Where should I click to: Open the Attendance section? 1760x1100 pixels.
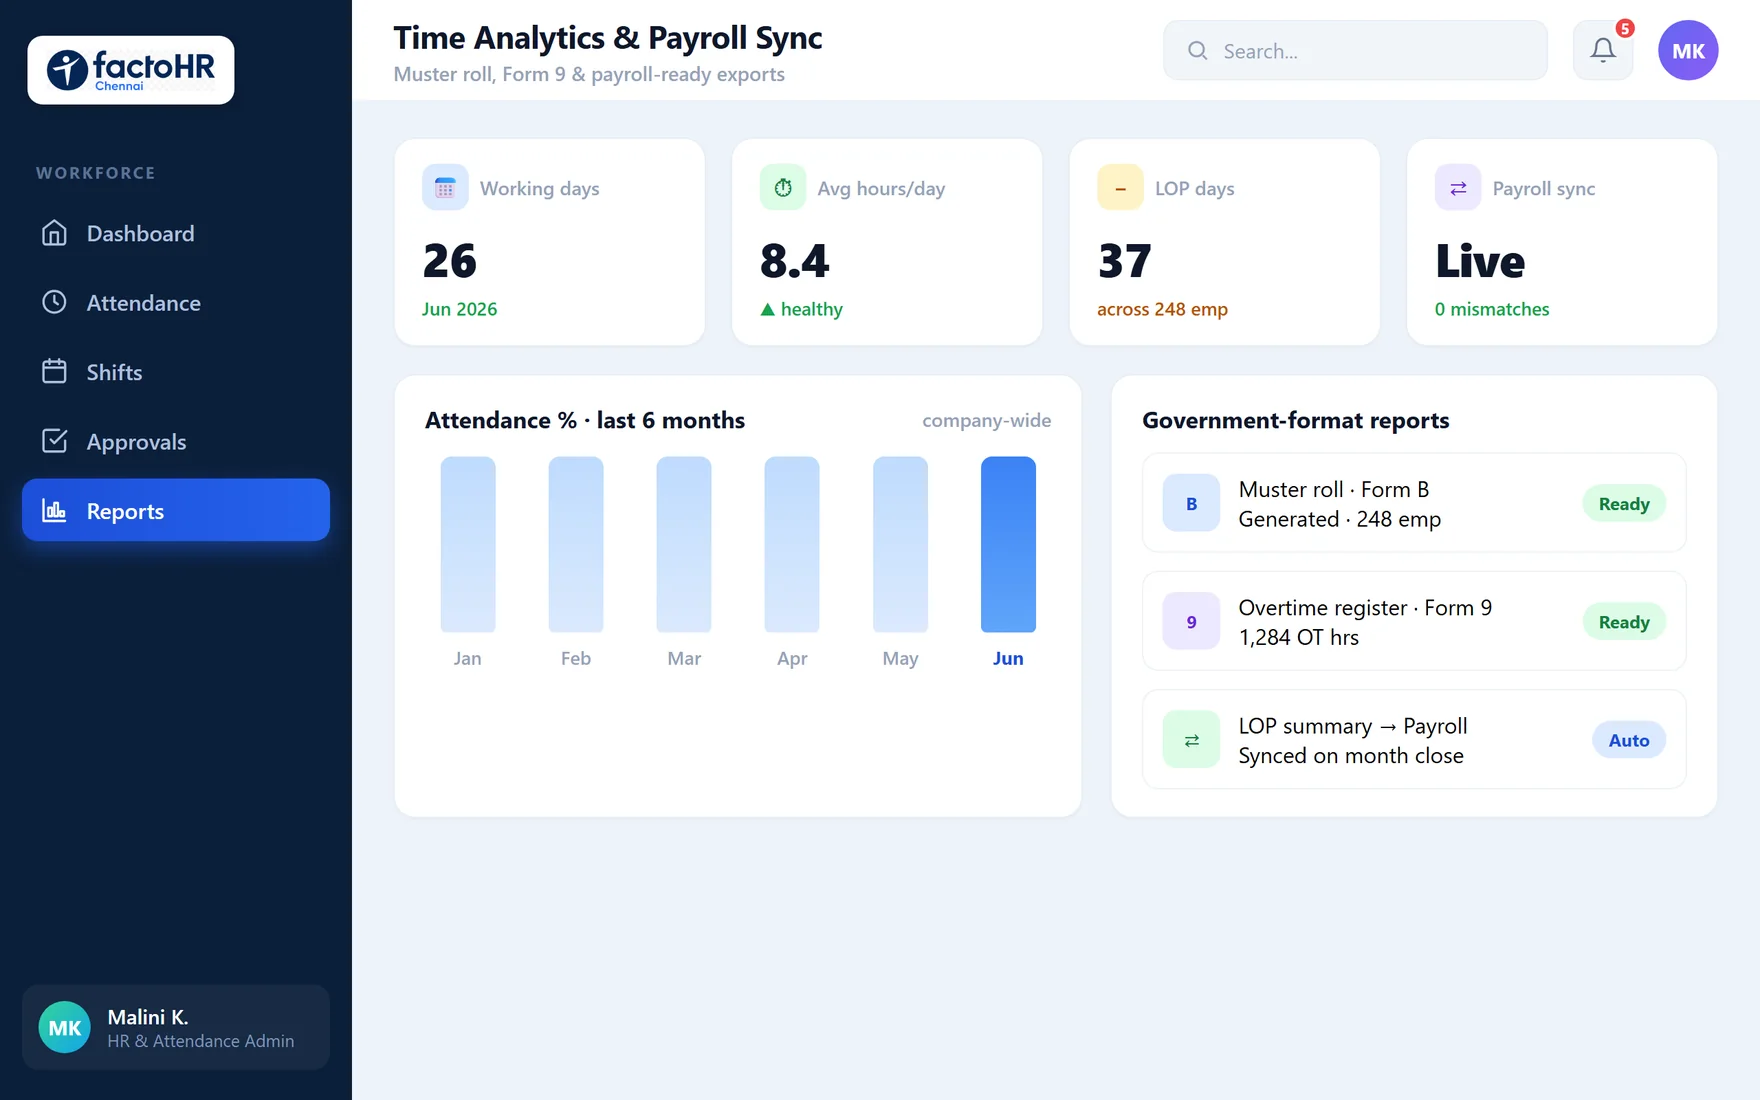pyautogui.click(x=176, y=302)
